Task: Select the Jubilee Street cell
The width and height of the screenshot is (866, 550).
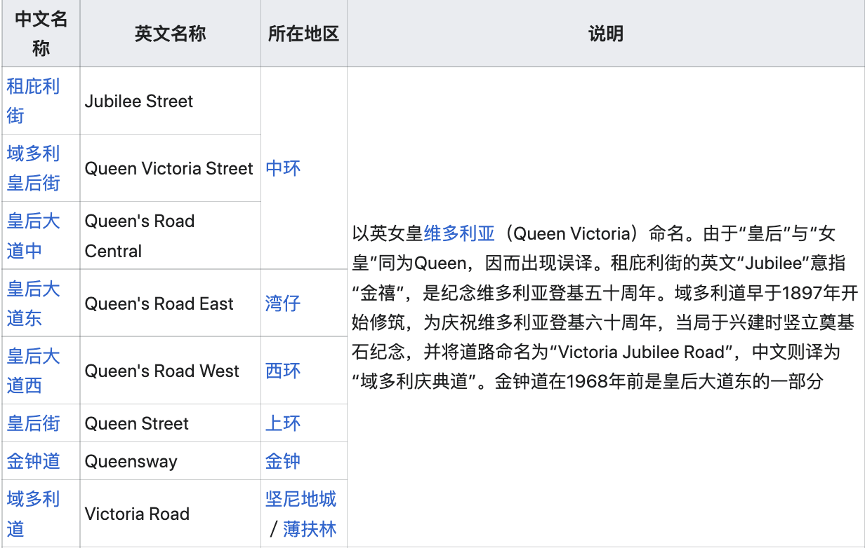Action: 170,101
